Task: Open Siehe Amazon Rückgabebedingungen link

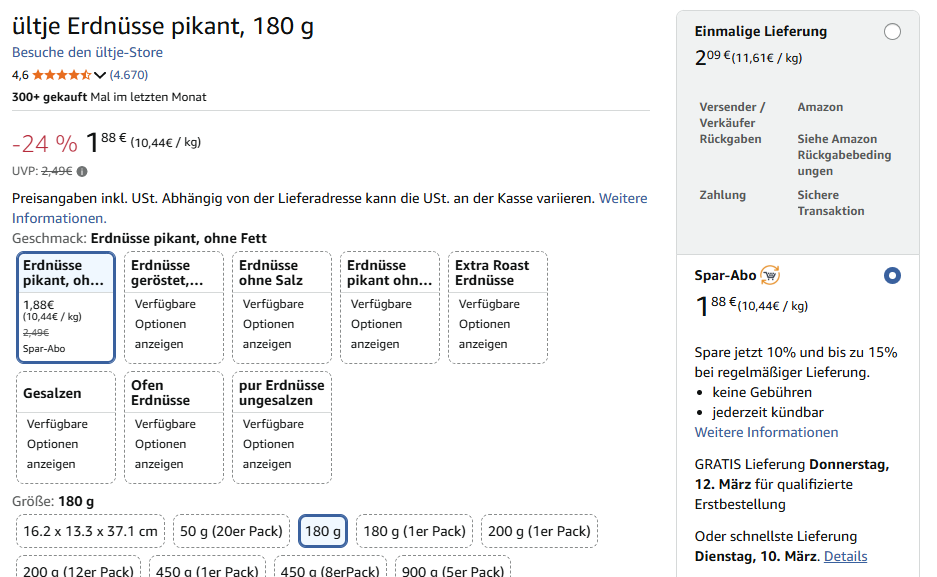Action: [843, 155]
